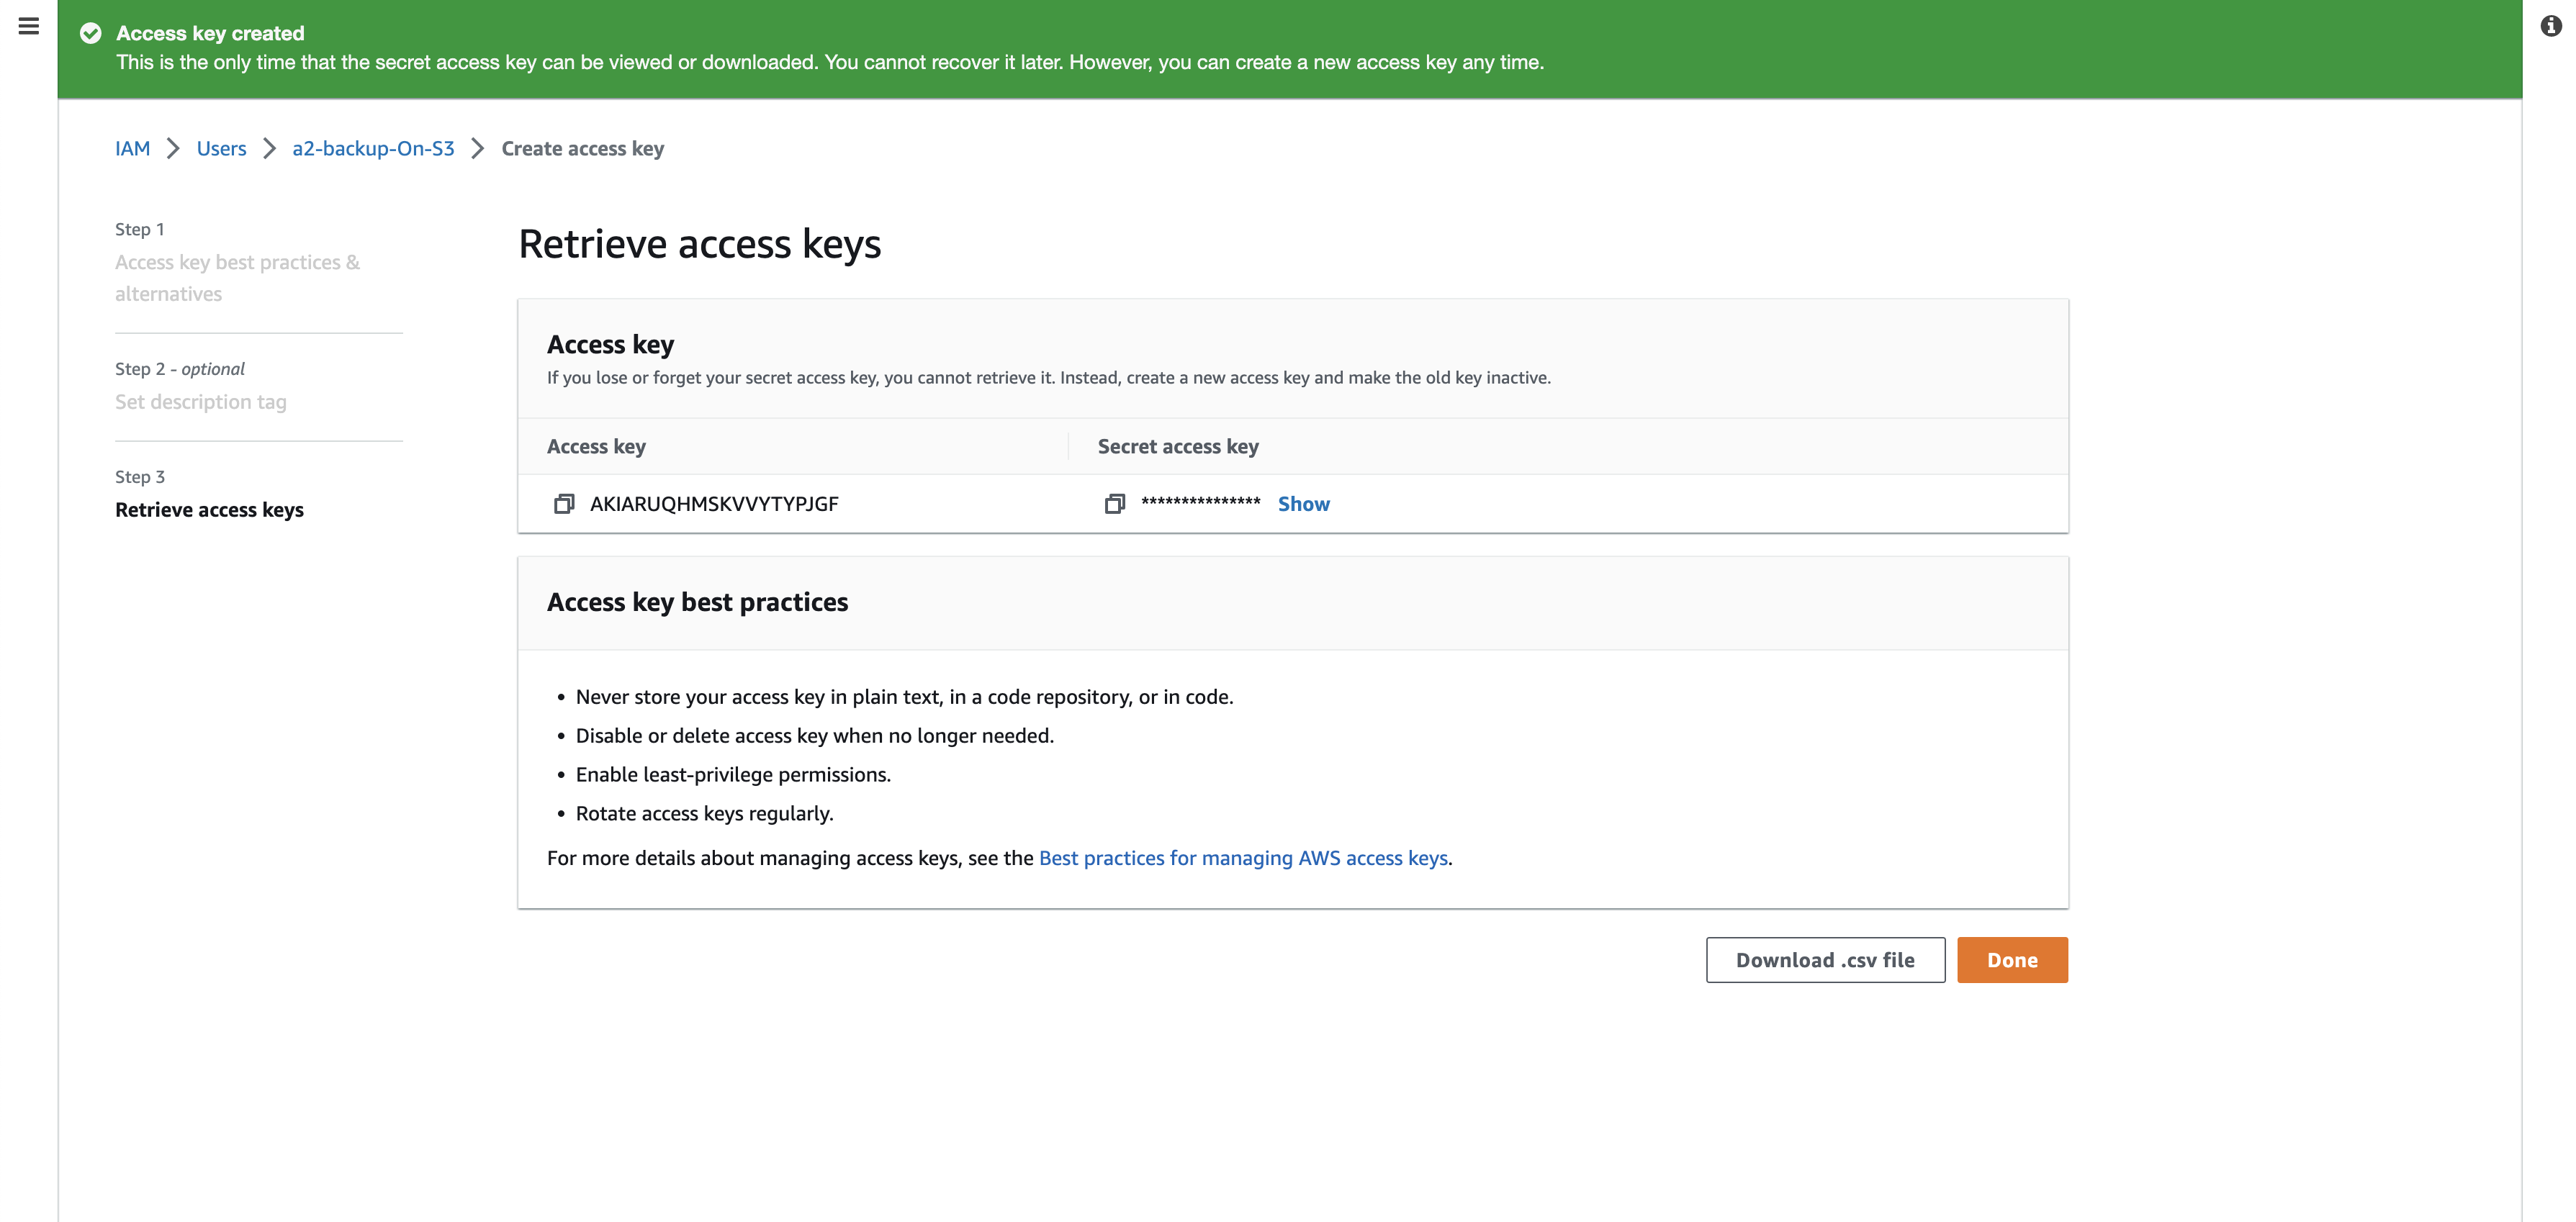Click the success checkmark in the green banner

(91, 32)
